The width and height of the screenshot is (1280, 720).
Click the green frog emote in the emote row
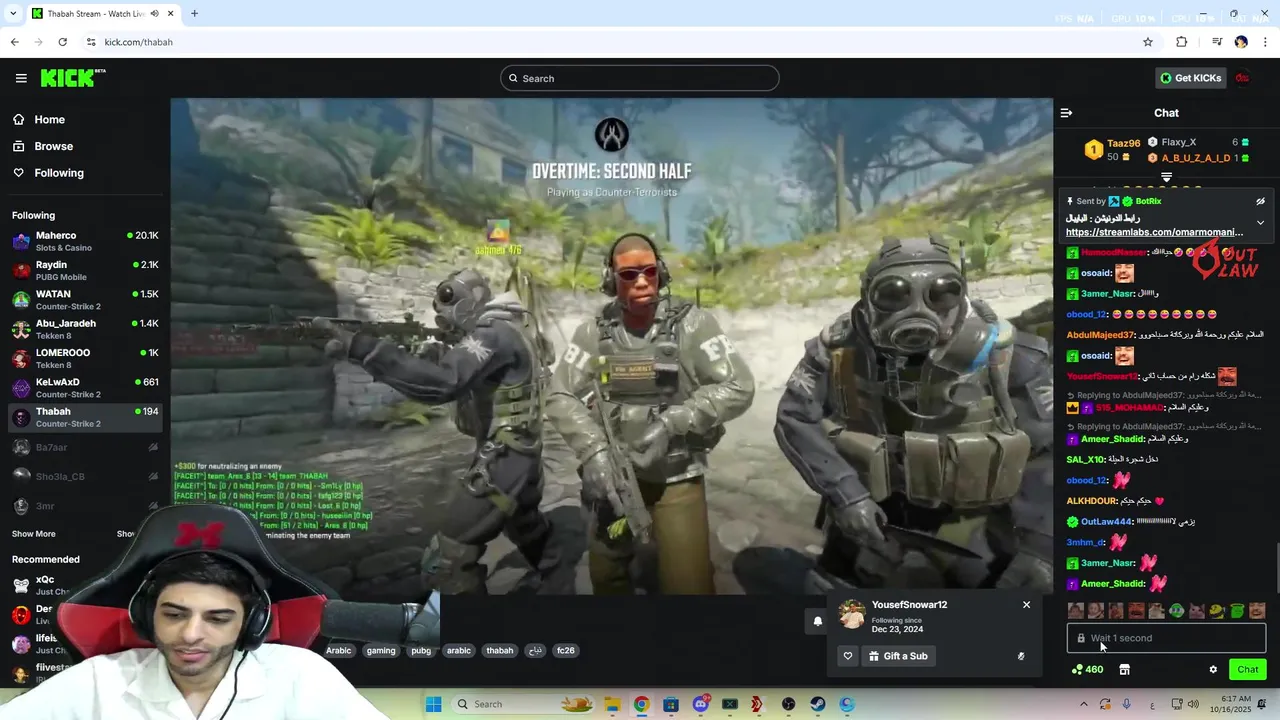tap(1177, 610)
